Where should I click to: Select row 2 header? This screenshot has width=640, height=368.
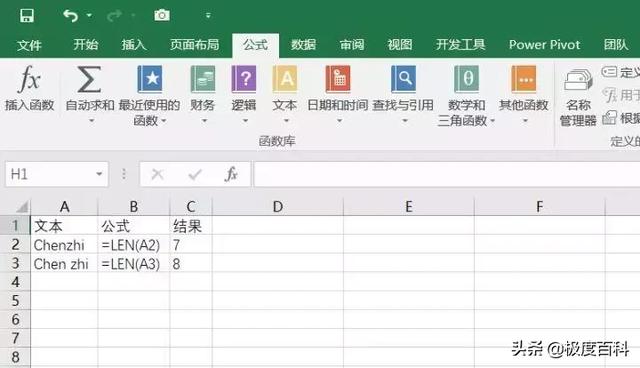point(15,244)
